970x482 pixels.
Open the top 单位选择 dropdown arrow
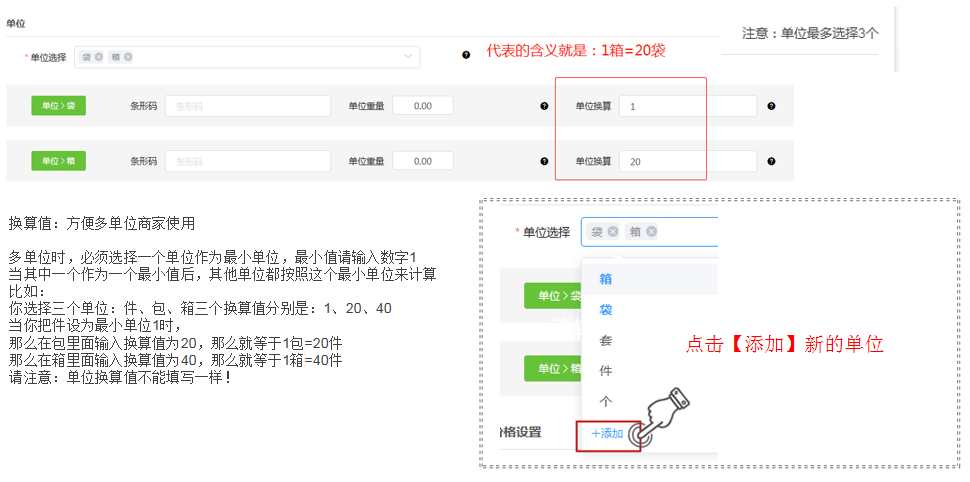[408, 56]
